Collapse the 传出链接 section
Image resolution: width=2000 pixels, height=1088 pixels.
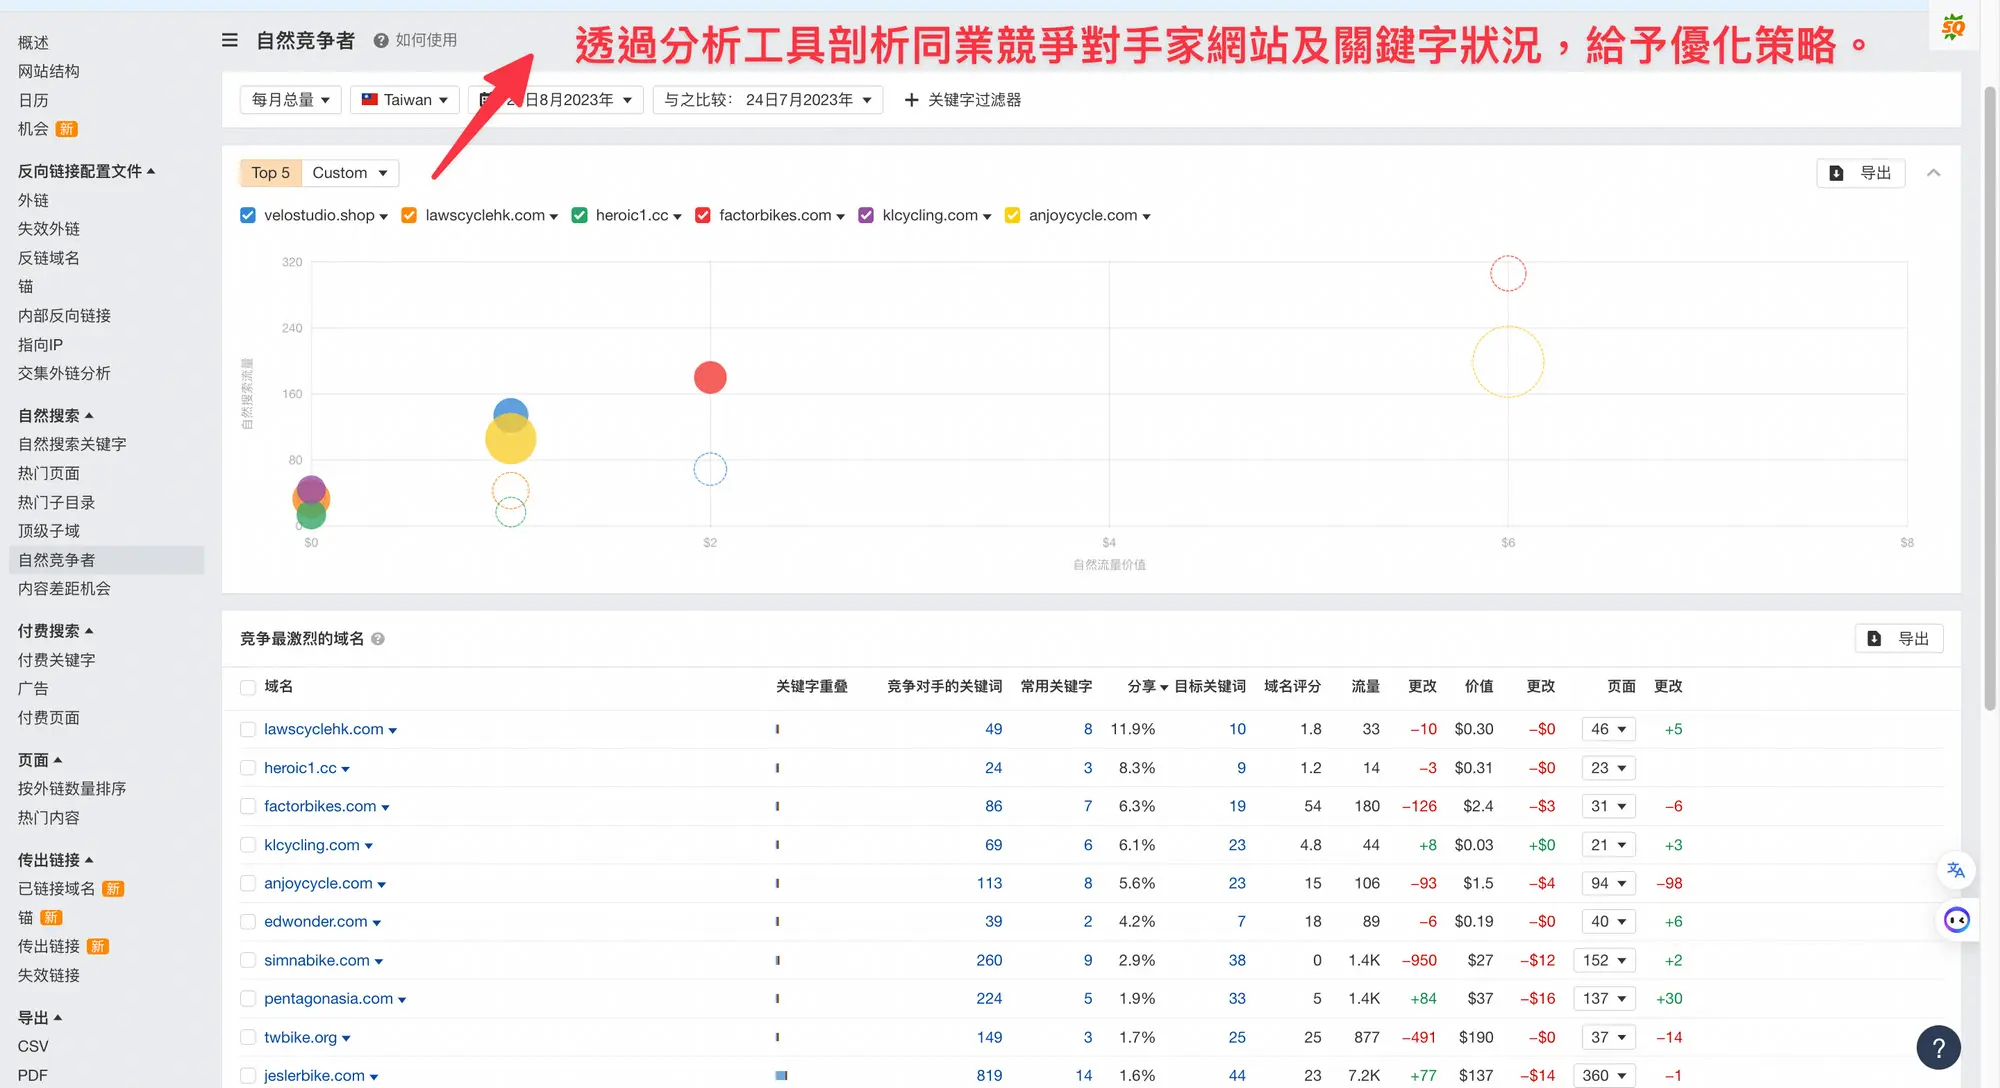[55, 861]
